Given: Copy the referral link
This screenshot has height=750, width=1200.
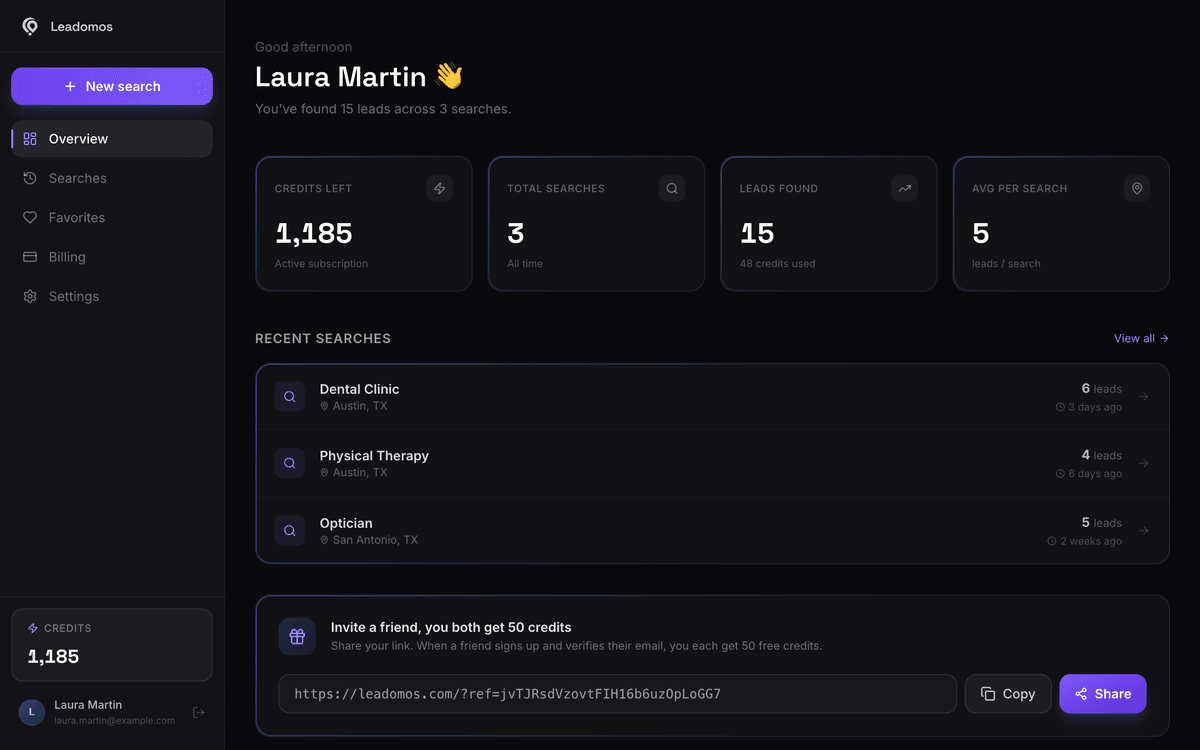Looking at the screenshot, I should (x=1008, y=694).
